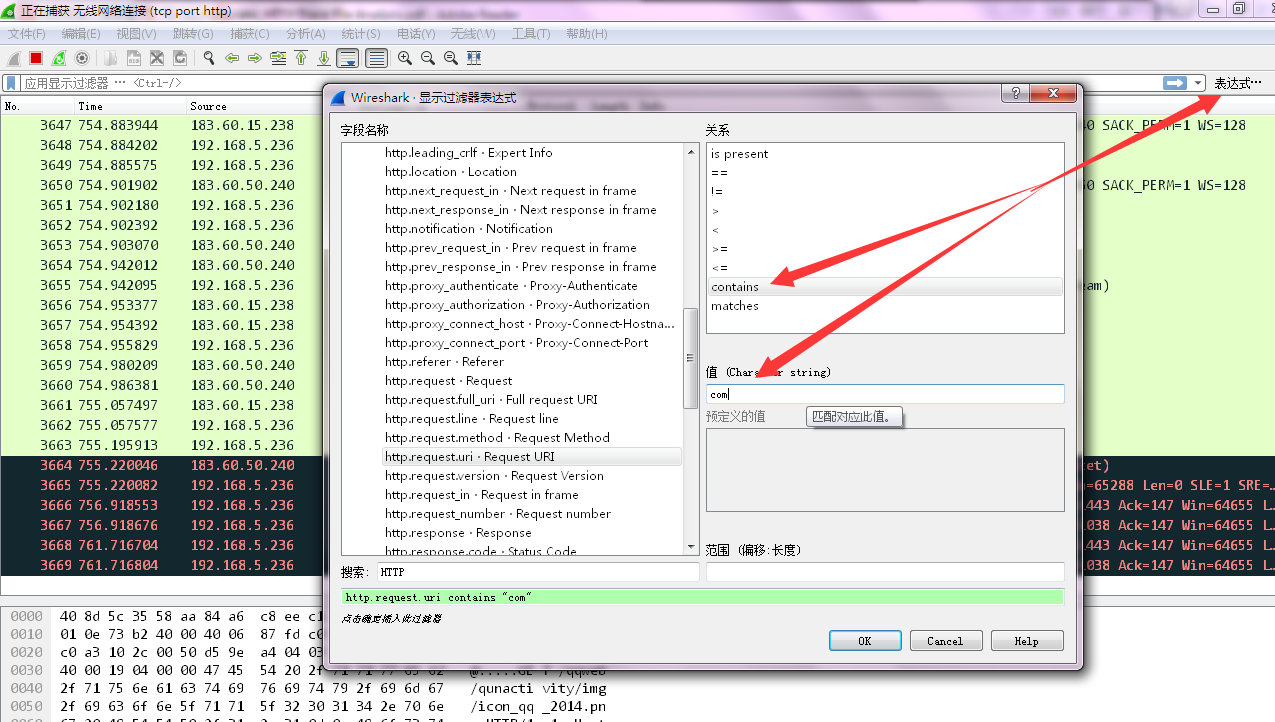Click the main display filter input bar
This screenshot has width=1275, height=722.
click(x=590, y=83)
